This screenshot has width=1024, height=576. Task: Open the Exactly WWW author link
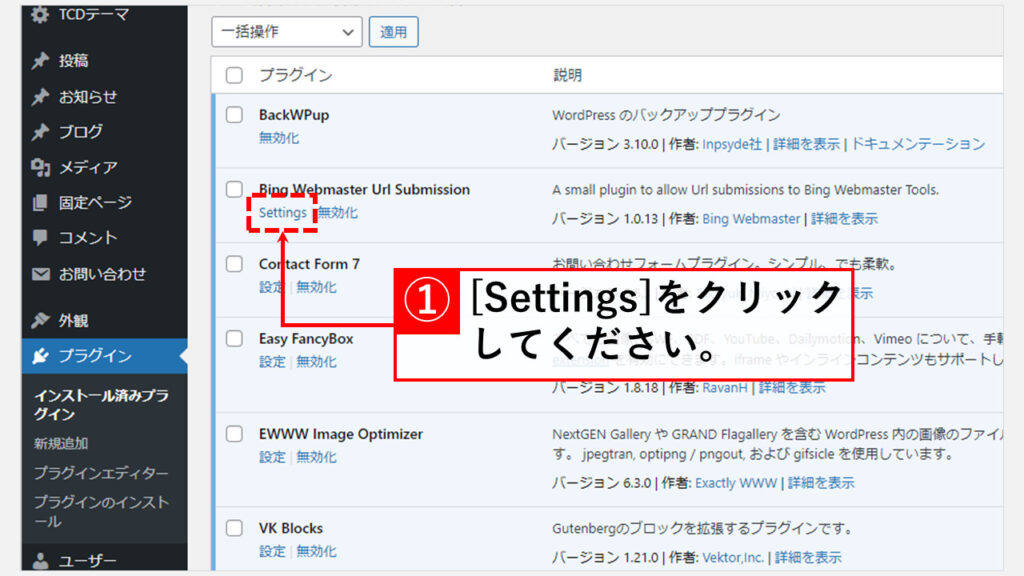(x=736, y=483)
